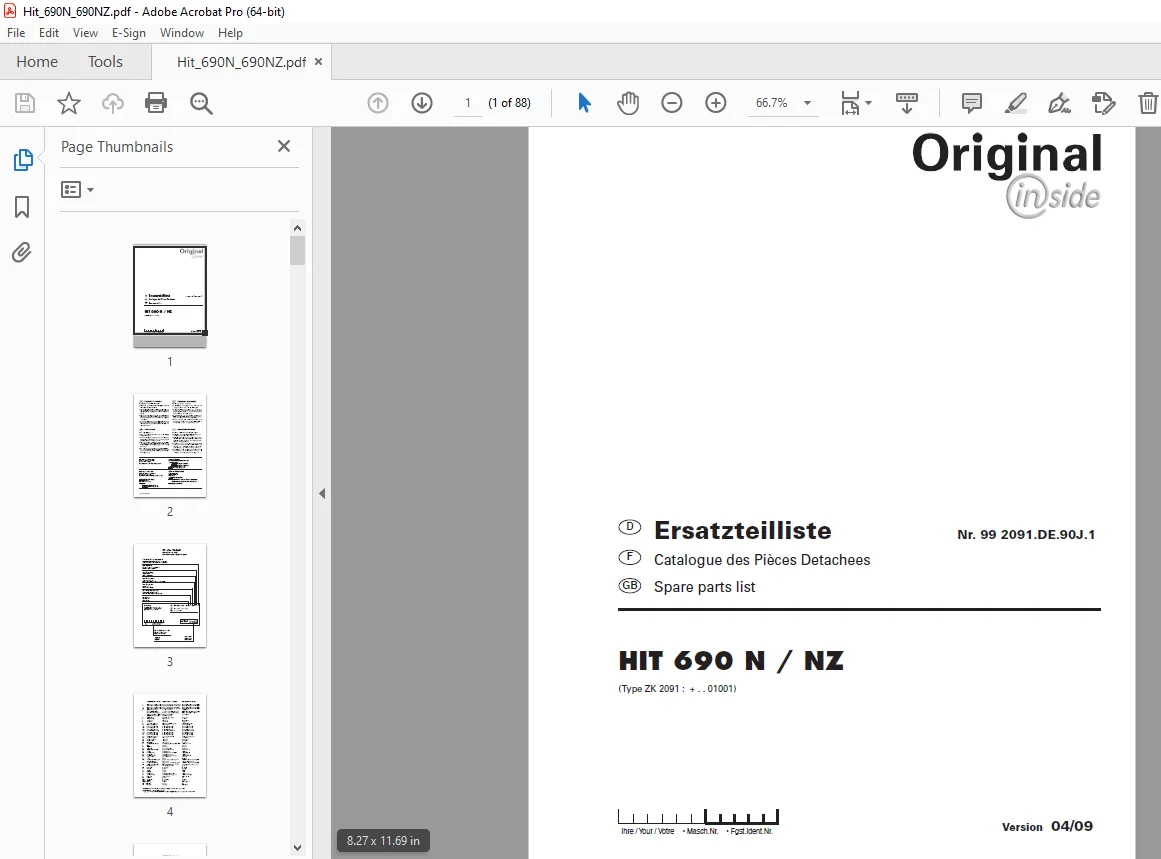Print the document using the printer icon

tap(156, 103)
